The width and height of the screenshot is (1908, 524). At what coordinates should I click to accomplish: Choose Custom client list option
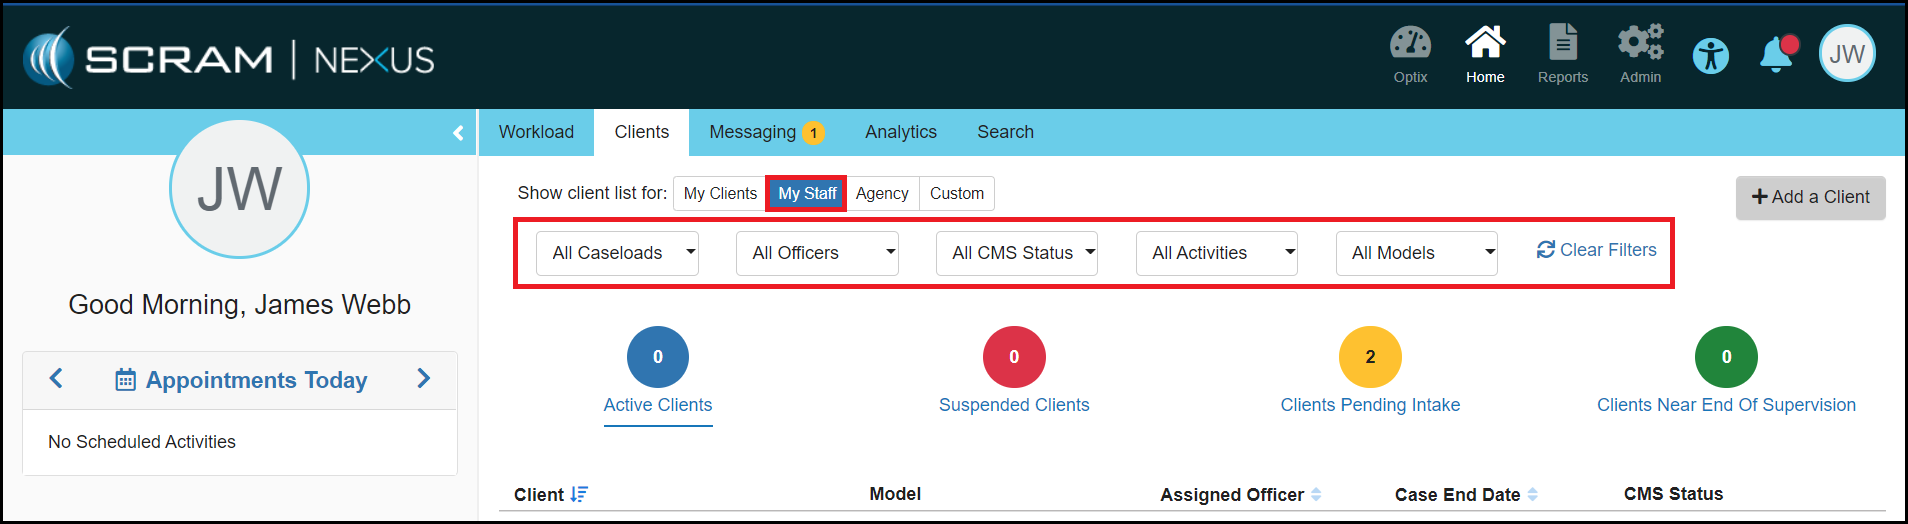pyautogui.click(x=956, y=194)
